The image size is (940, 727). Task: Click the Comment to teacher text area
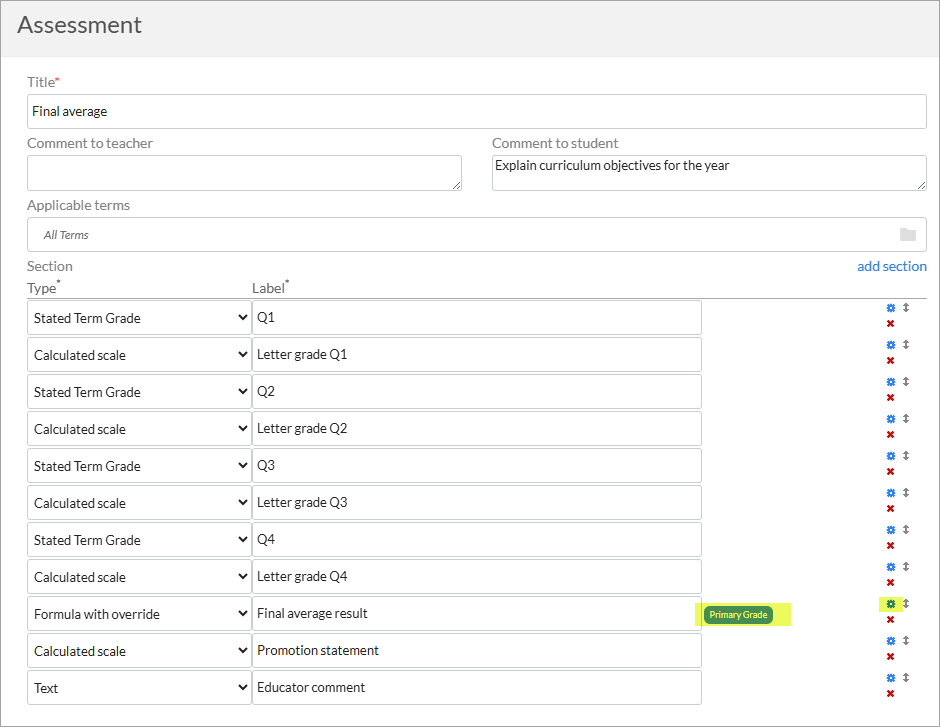(244, 173)
